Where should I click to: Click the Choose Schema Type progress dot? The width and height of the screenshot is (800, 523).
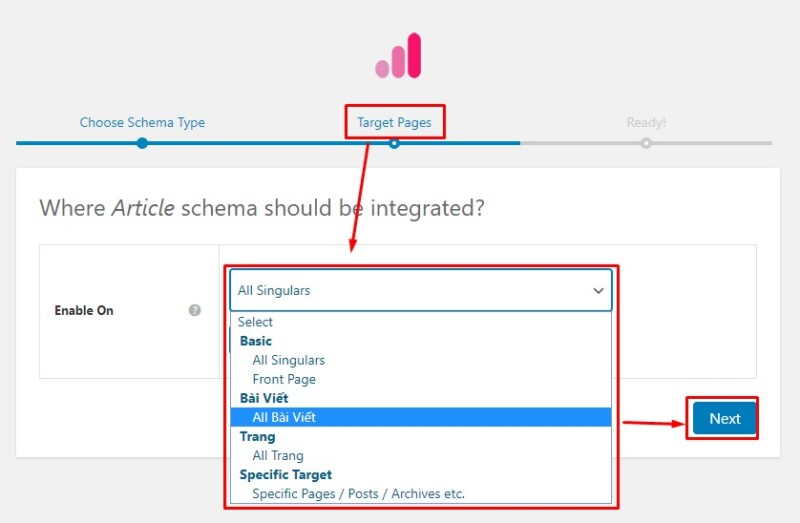click(x=142, y=143)
